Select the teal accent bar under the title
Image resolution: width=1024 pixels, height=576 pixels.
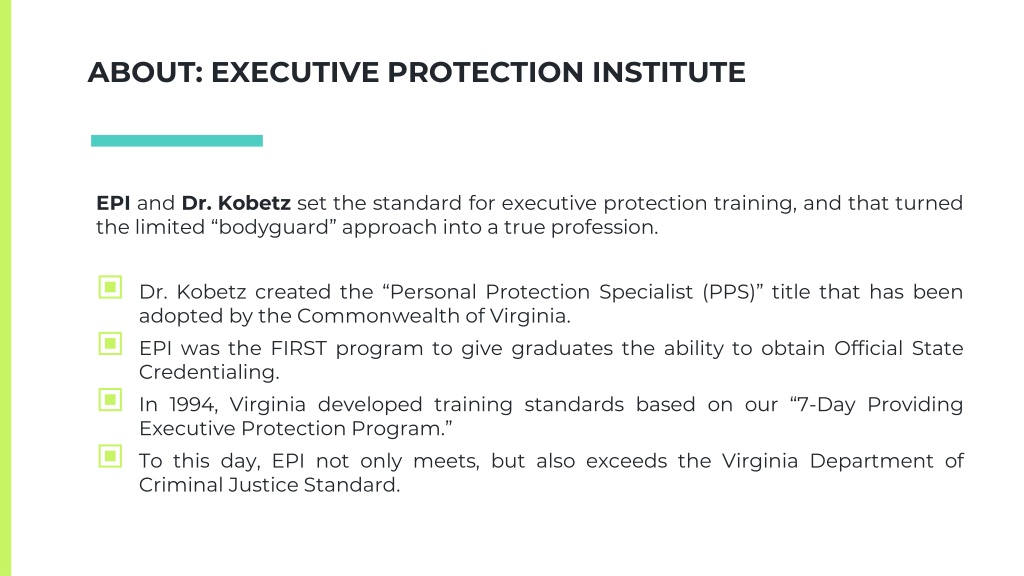pos(177,140)
